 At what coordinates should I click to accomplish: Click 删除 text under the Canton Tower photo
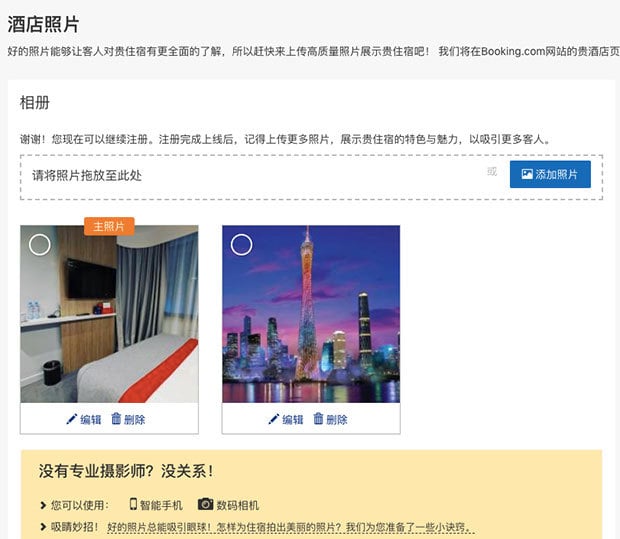point(336,420)
